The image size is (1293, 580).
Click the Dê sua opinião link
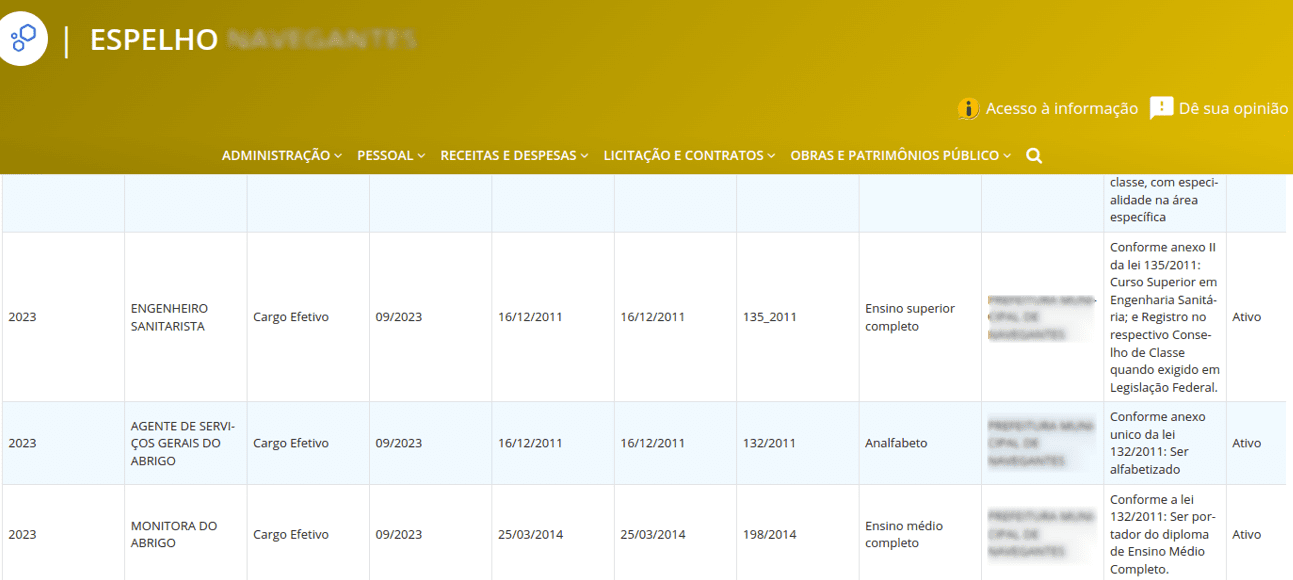pyautogui.click(x=1233, y=109)
